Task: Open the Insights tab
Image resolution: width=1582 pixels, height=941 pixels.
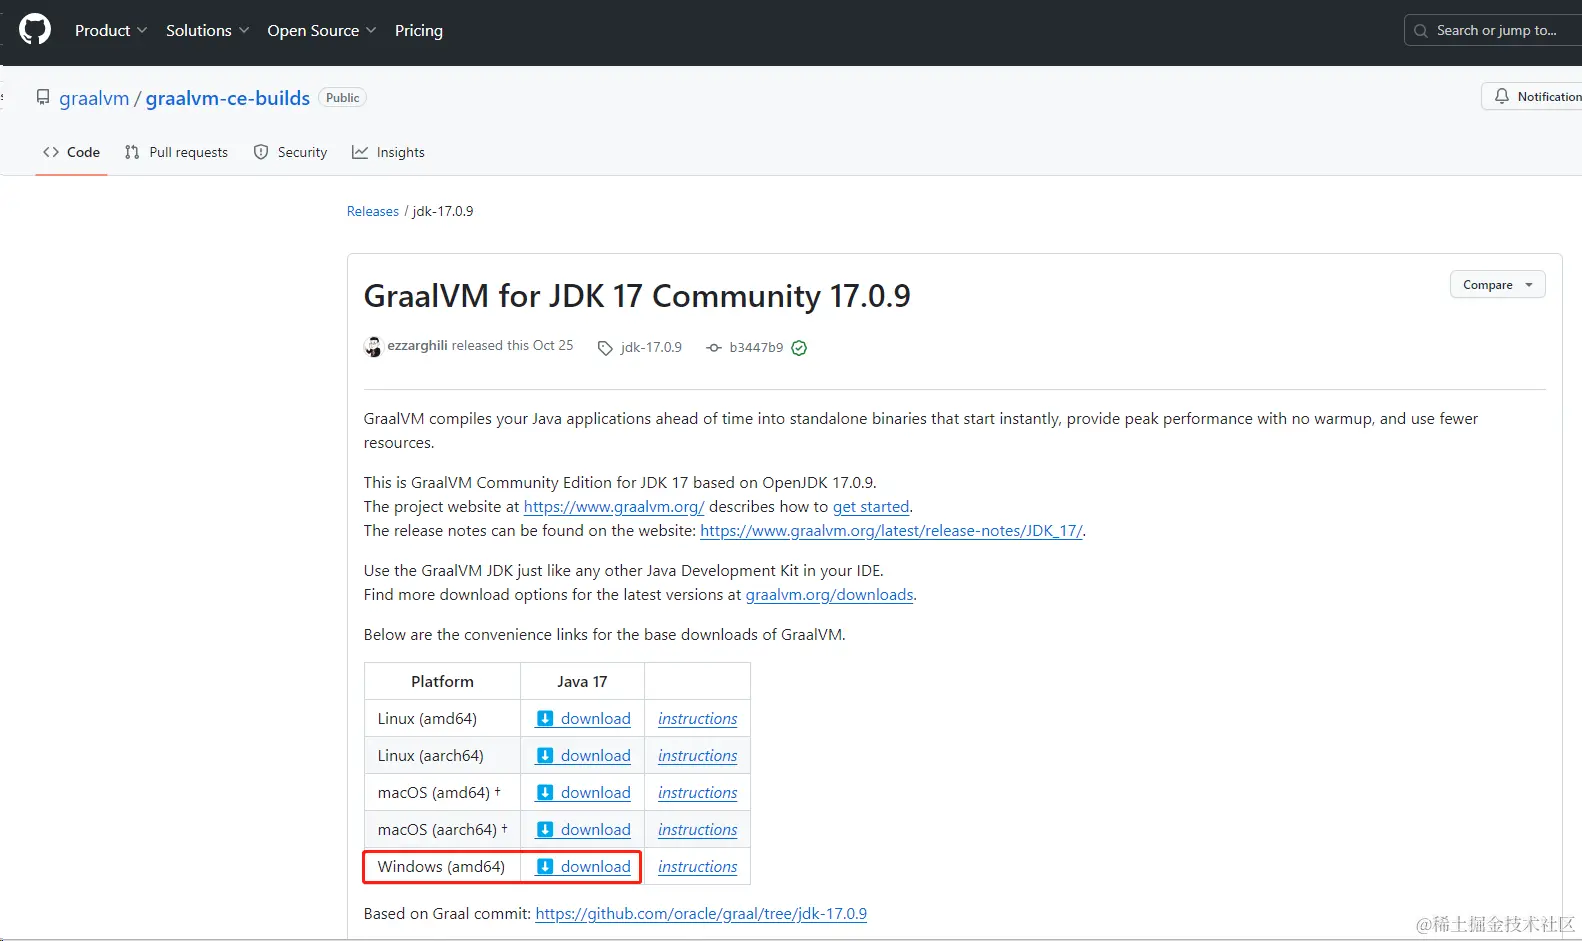Action: coord(388,152)
